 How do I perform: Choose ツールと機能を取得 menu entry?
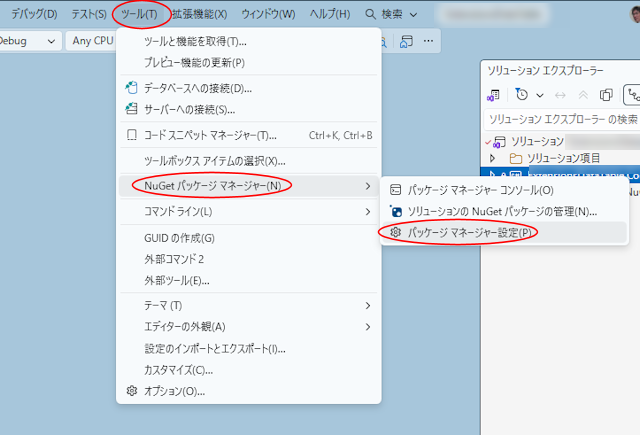tap(195, 41)
